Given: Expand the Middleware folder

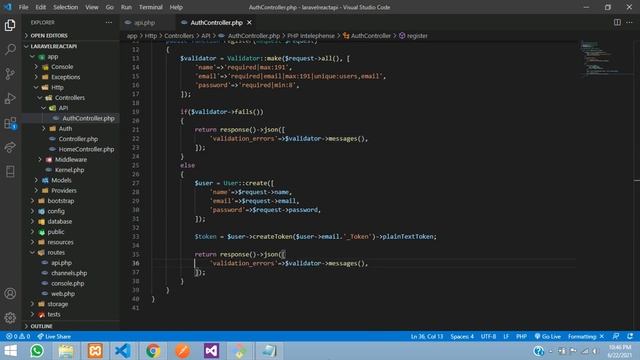Looking at the screenshot, I should (x=71, y=159).
